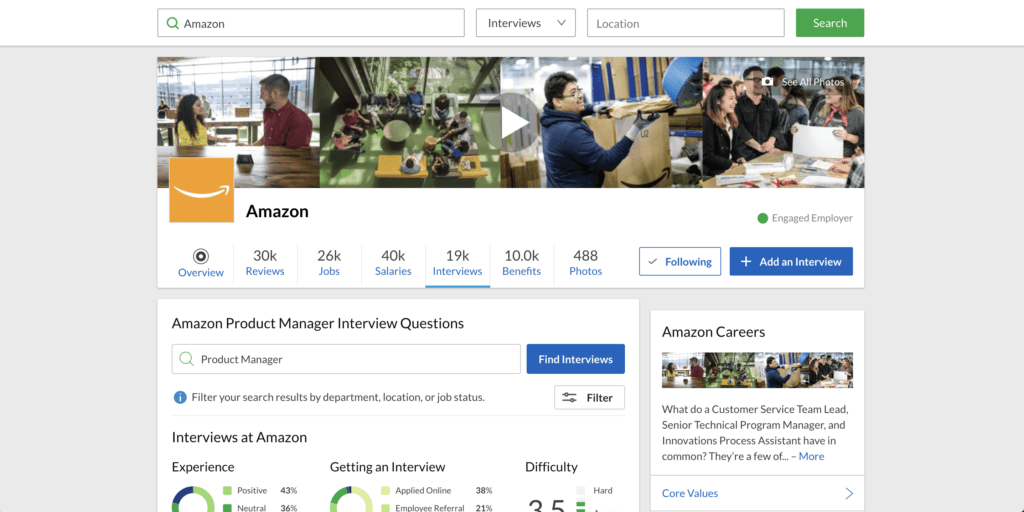Open the 40k Salaries tab

pyautogui.click(x=393, y=263)
